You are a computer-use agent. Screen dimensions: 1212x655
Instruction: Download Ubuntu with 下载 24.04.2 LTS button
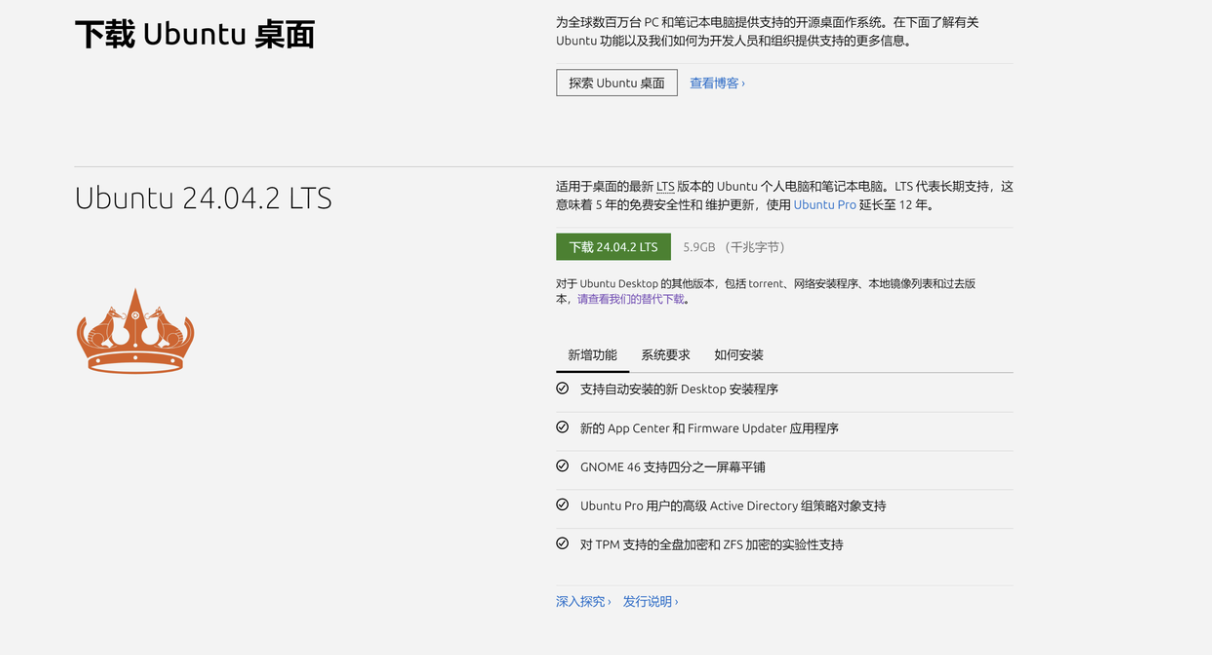coord(613,247)
